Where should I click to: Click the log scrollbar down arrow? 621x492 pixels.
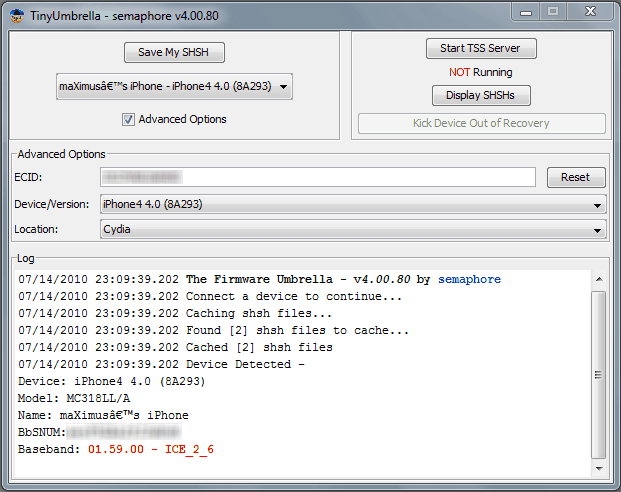point(599,469)
